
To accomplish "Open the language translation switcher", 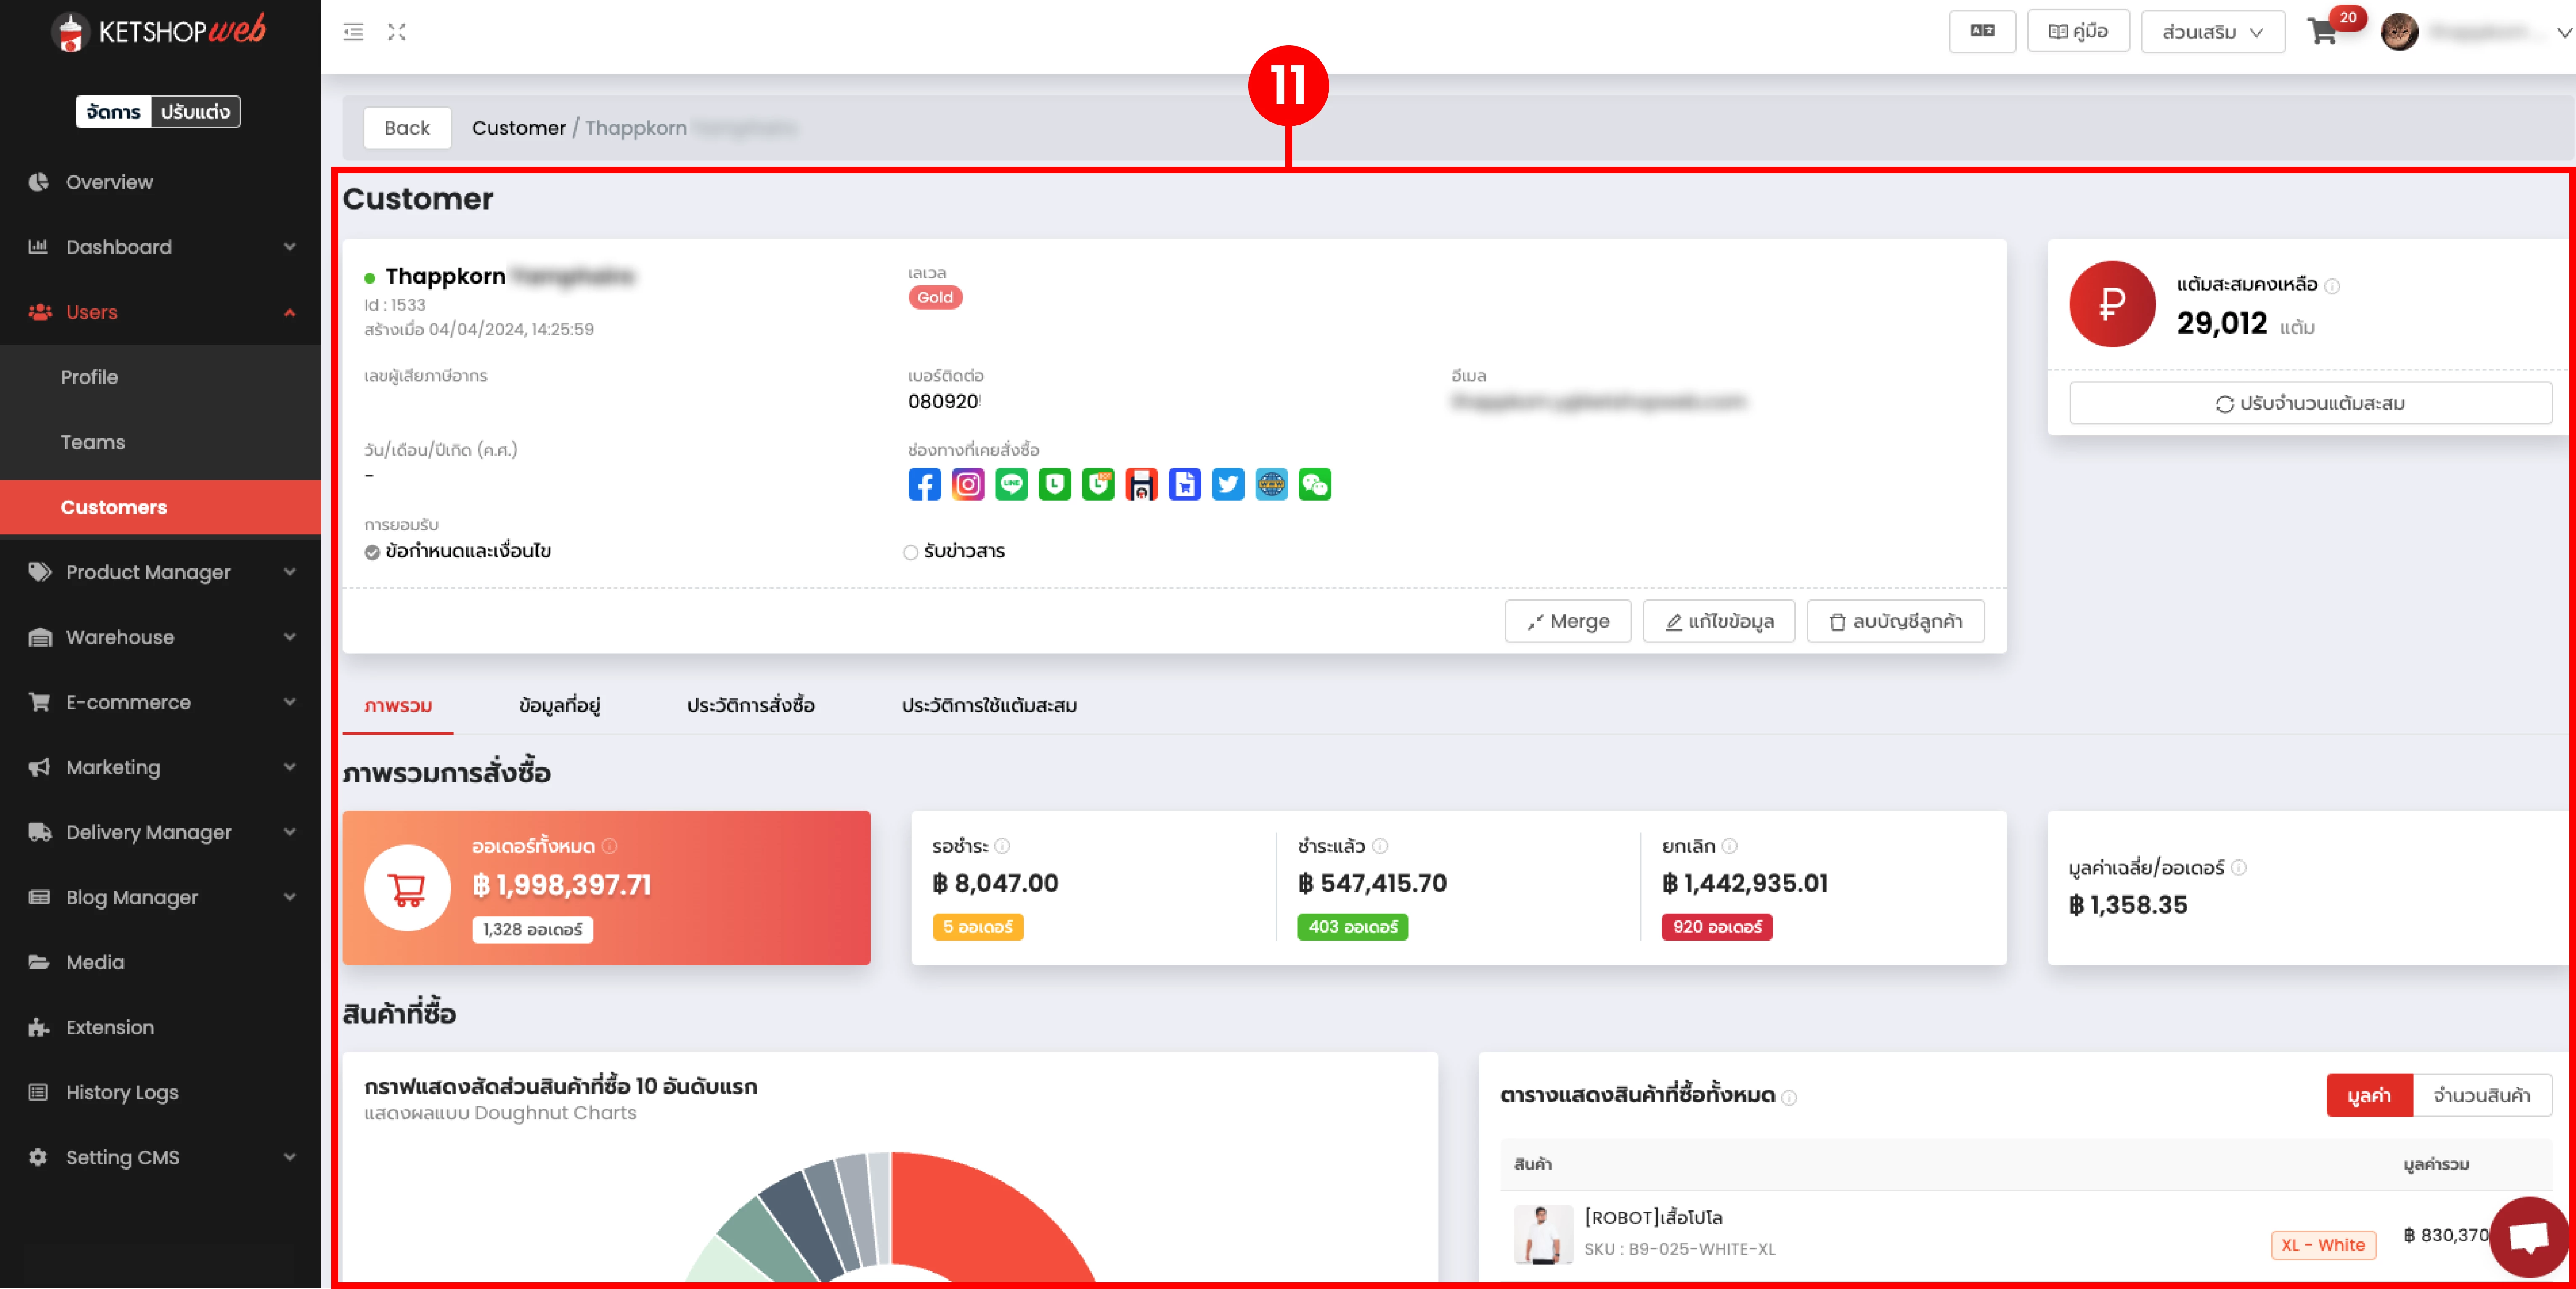I will pos(1982,32).
